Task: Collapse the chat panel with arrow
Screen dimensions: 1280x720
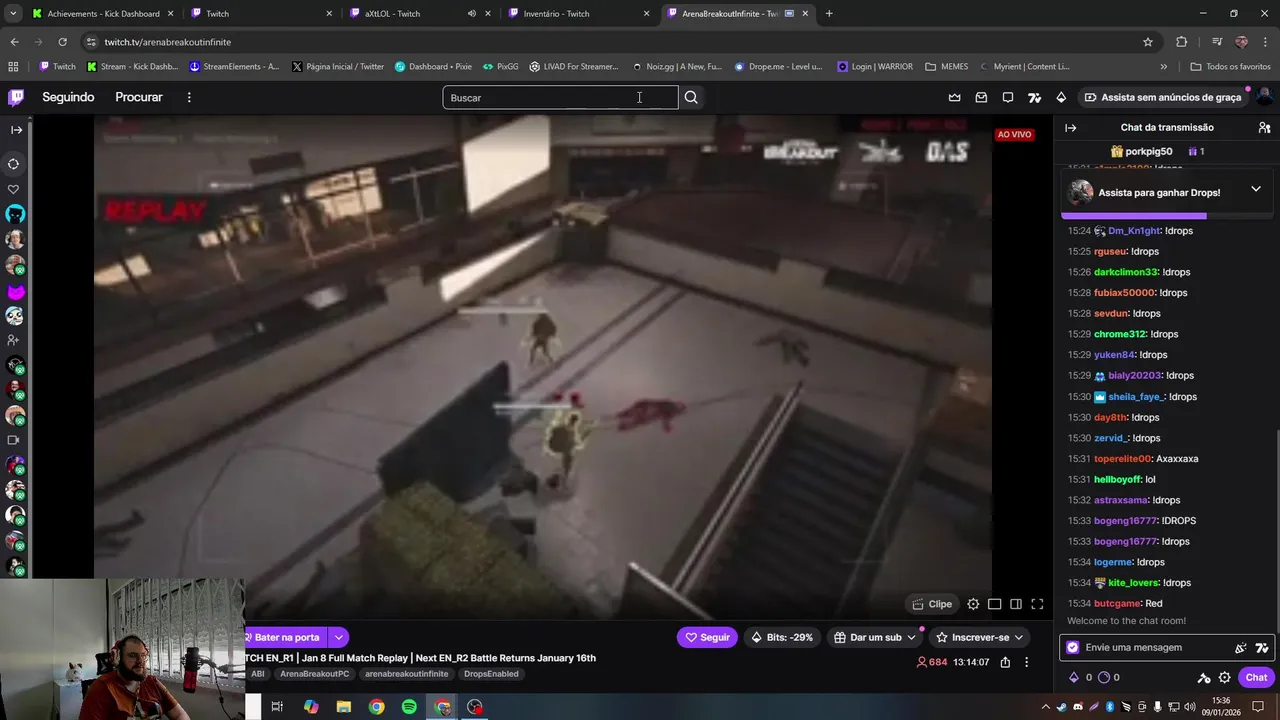Action: 1070,127
